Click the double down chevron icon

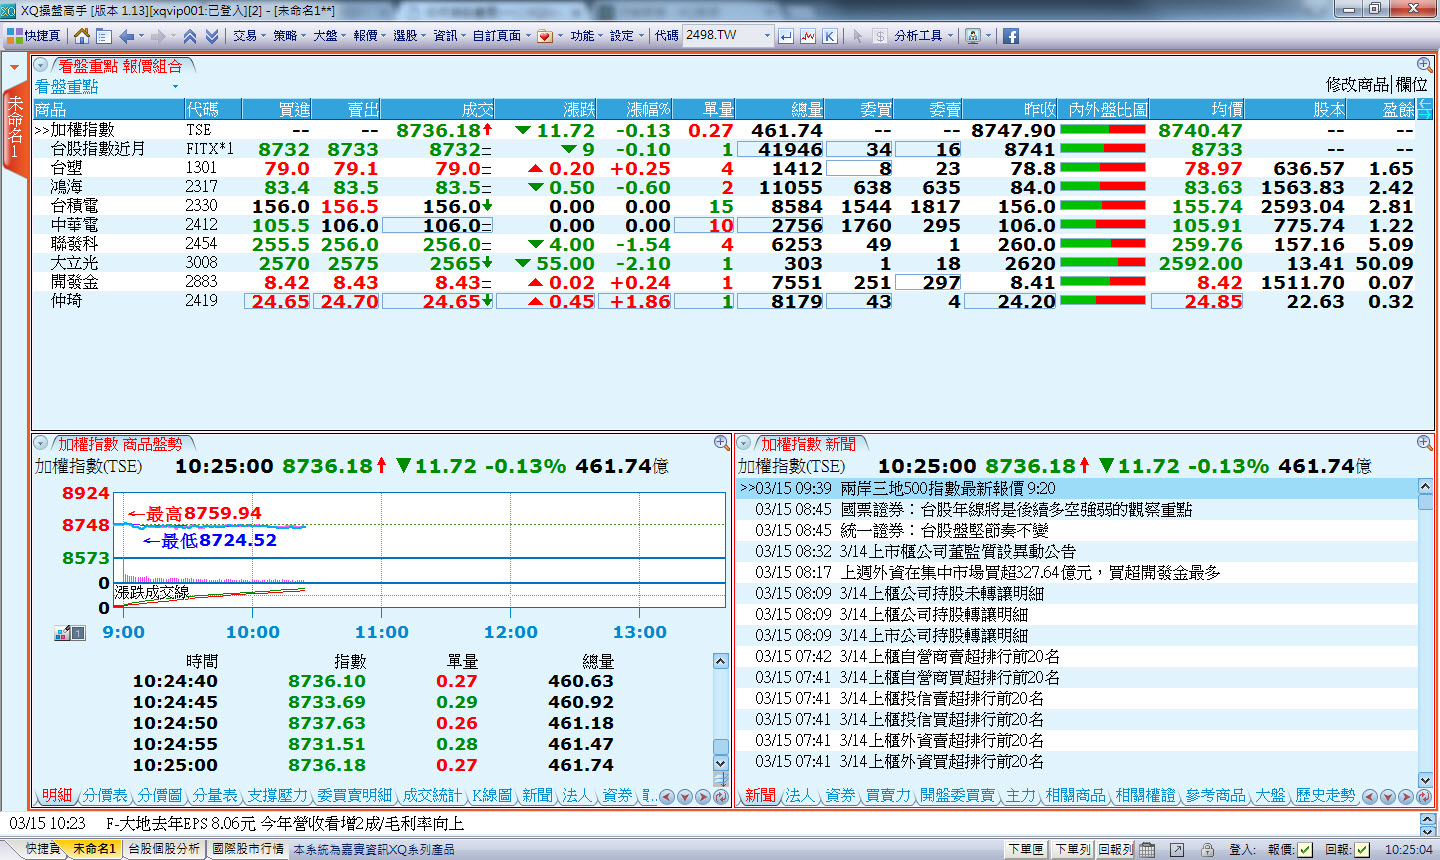pyautogui.click(x=212, y=36)
